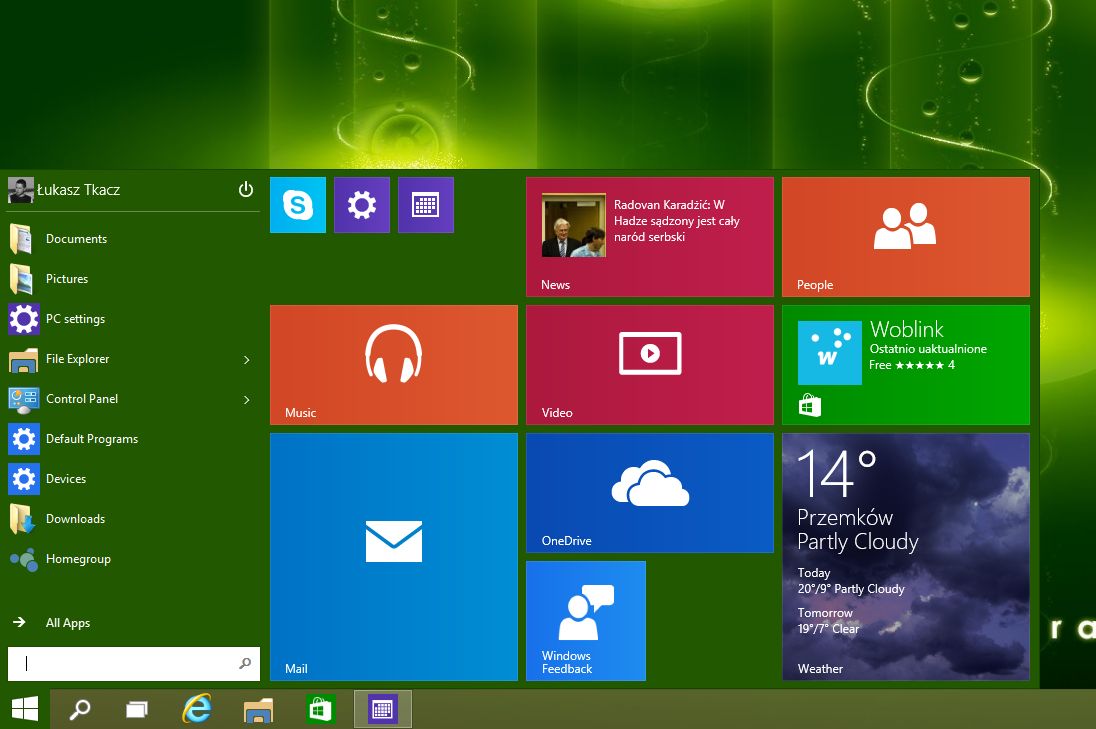Open the PC settings gear tile
1096x729 pixels.
tap(361, 205)
